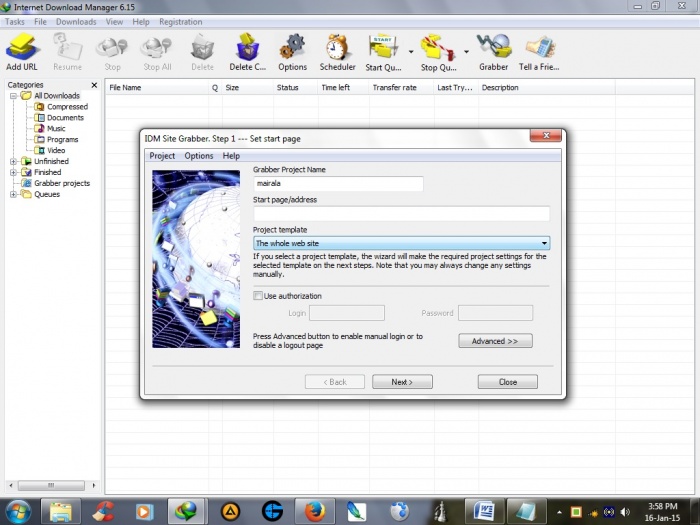The image size is (700, 525).
Task: Click the Delete Completed toolbar icon
Action: pyautogui.click(x=247, y=52)
